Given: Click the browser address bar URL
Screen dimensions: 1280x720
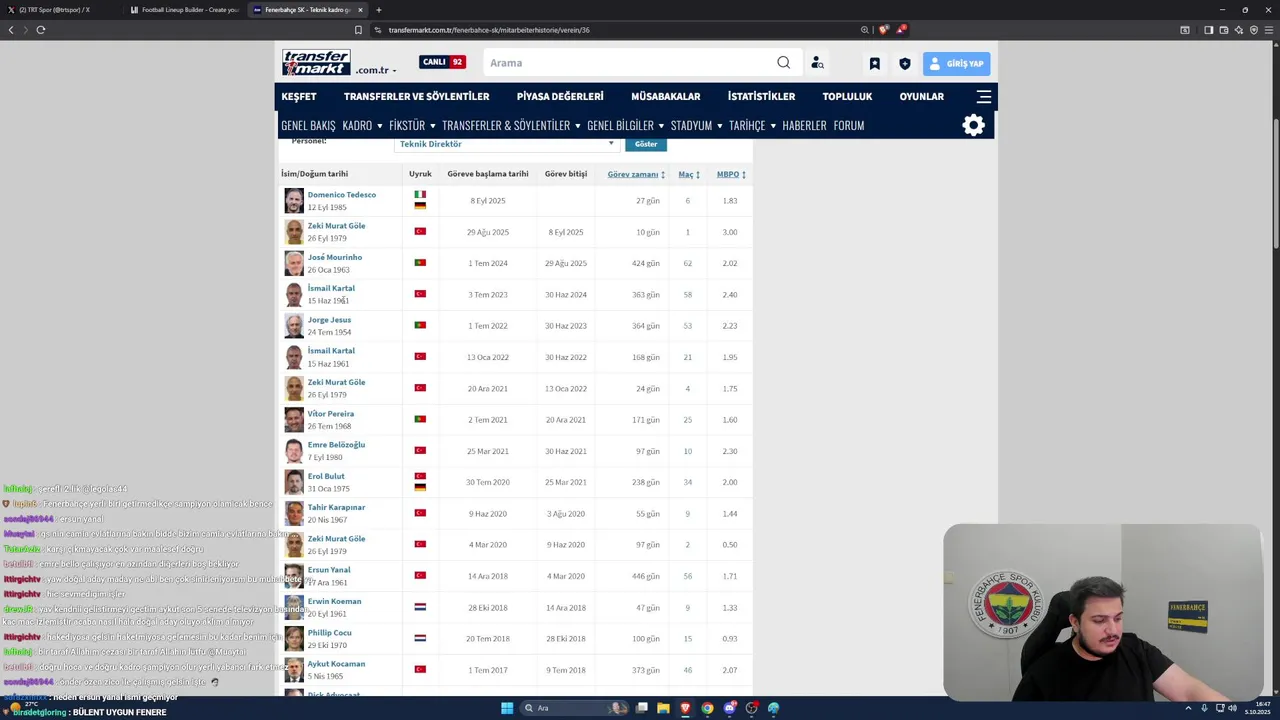Looking at the screenshot, I should [489, 30].
